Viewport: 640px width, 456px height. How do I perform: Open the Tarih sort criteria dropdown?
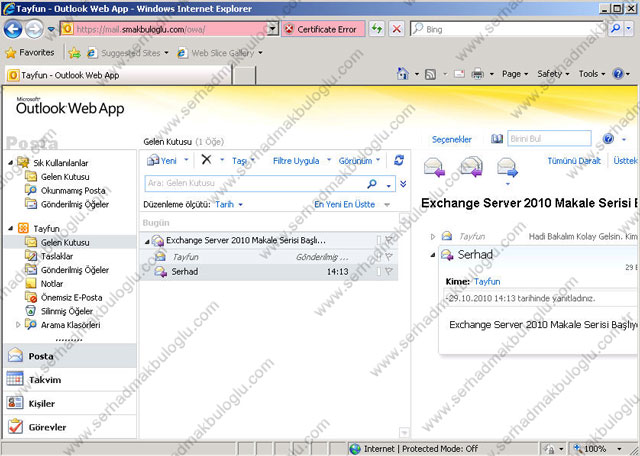click(x=229, y=205)
